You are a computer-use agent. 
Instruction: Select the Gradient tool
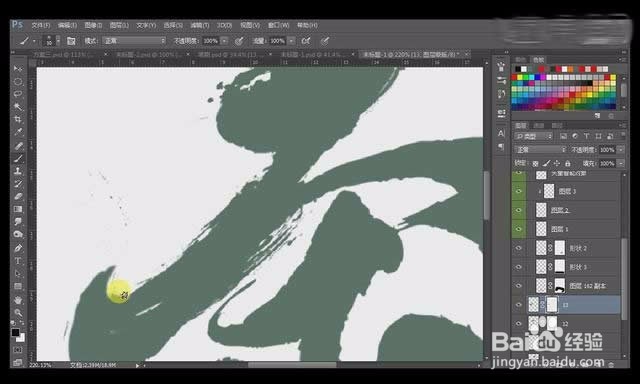(18, 209)
